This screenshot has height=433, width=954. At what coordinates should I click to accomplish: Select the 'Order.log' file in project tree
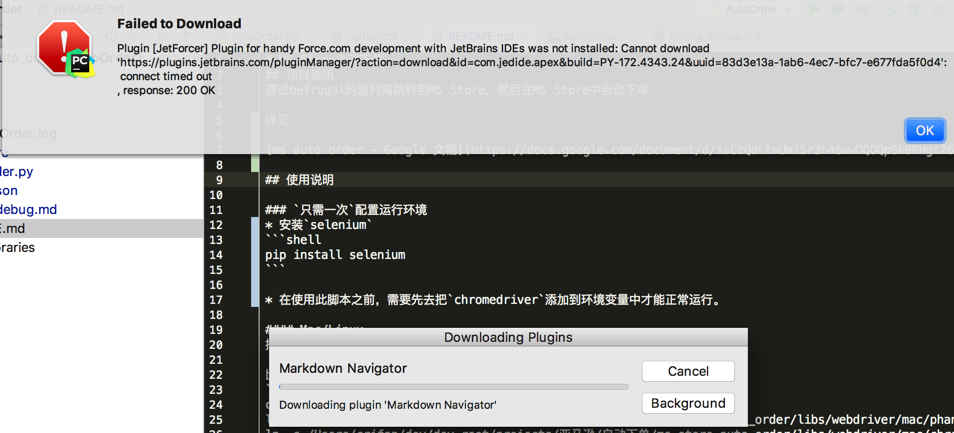29,133
